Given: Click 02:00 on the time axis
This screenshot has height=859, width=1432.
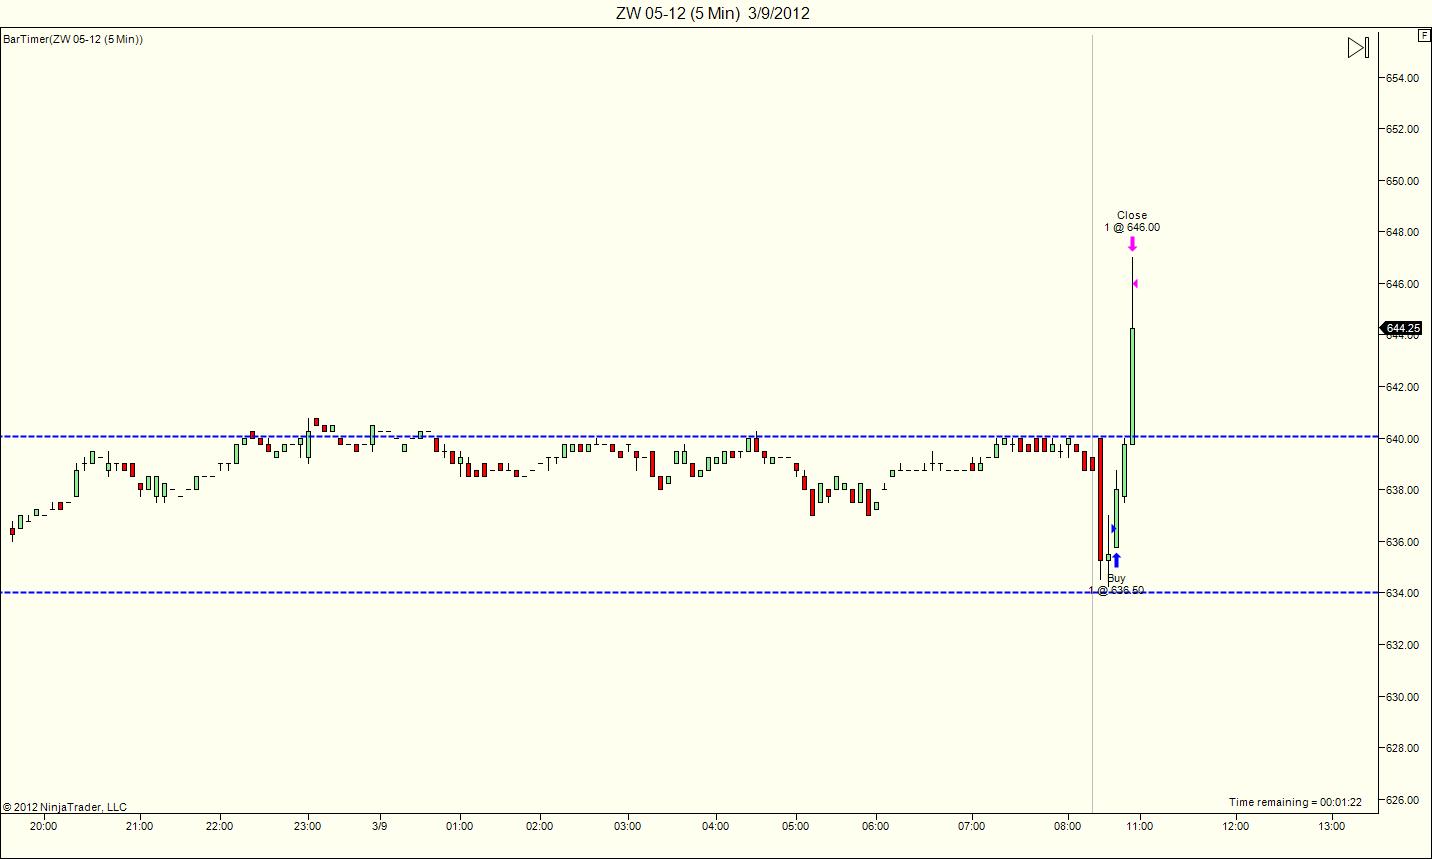Looking at the screenshot, I should point(539,826).
